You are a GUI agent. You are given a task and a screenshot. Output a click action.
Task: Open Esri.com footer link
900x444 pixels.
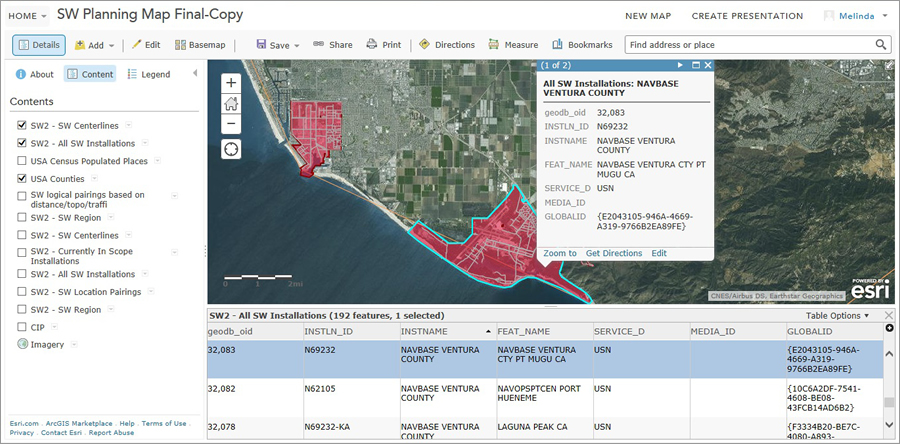(24, 423)
